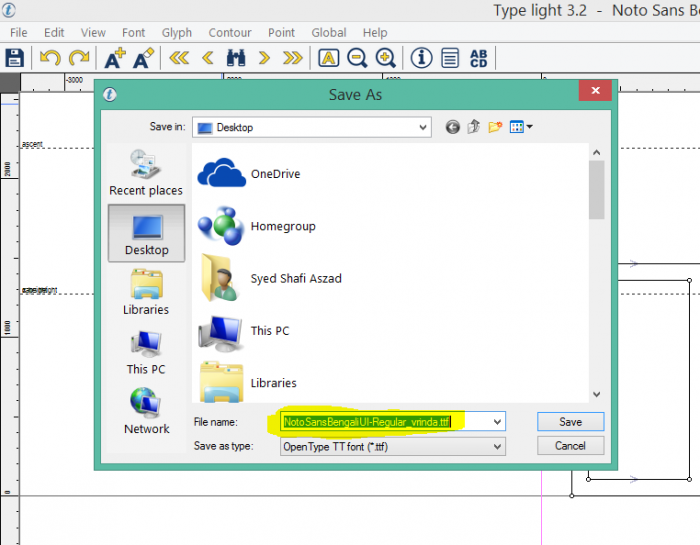The width and height of the screenshot is (700, 545).
Task: Select Syed Shafi Aszad folder
Action: [270, 278]
